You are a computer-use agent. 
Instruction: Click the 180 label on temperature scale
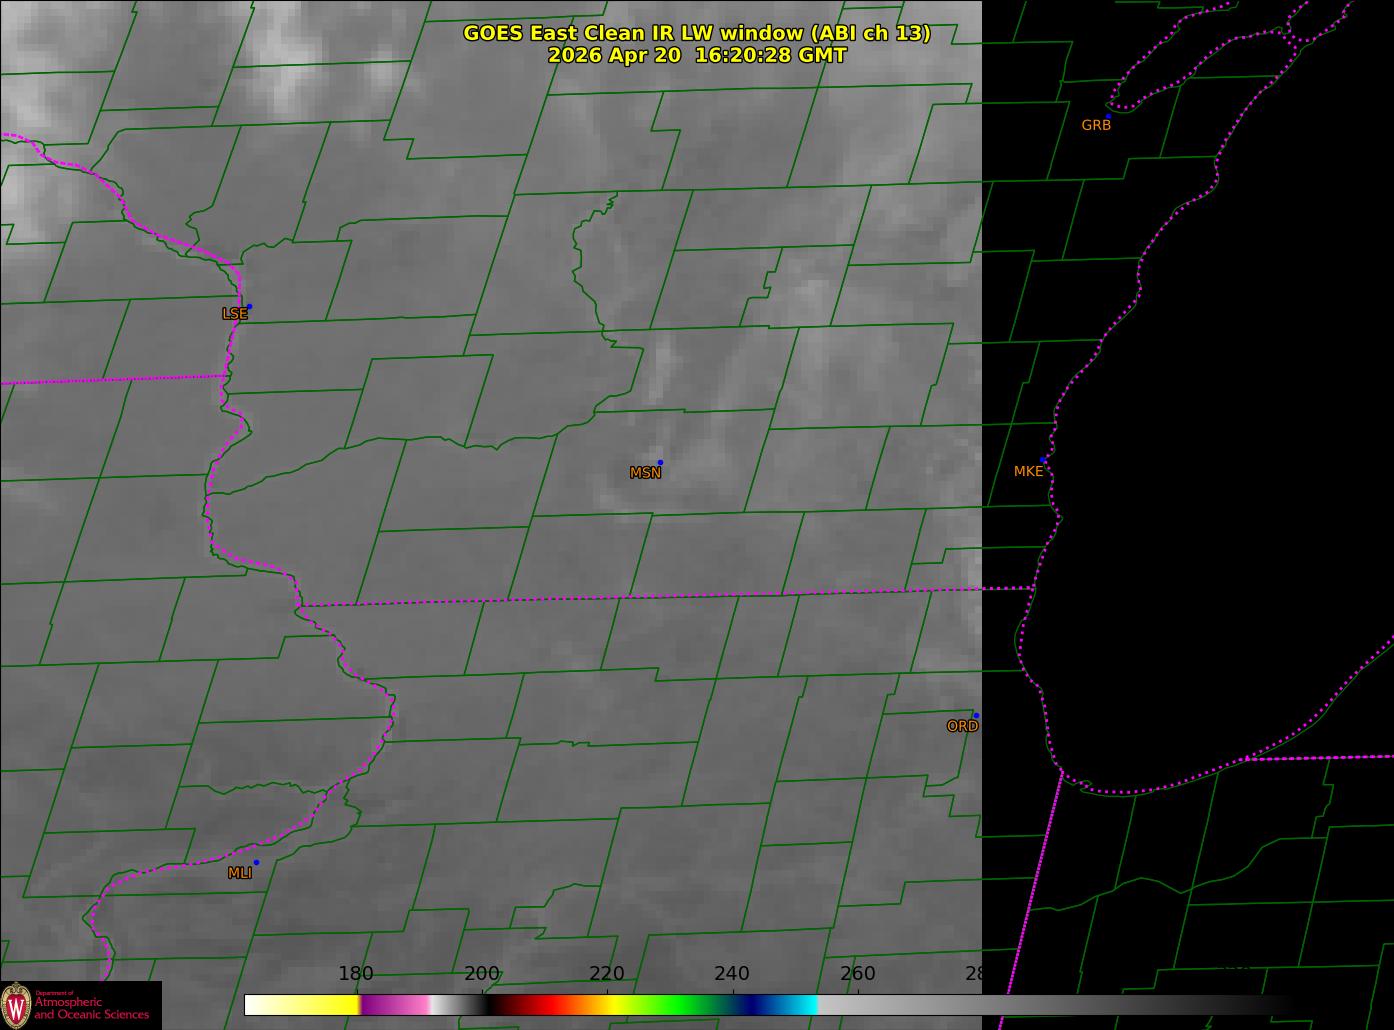click(356, 974)
